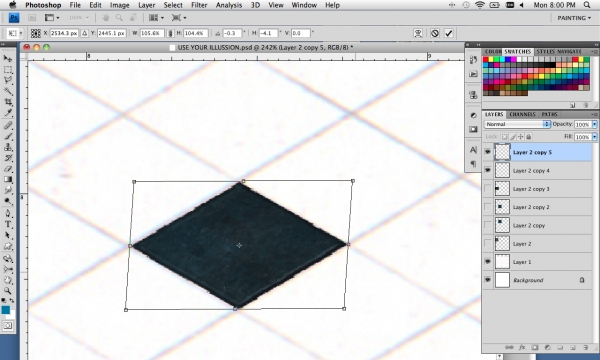Toggle the maintain aspect ratio link
This screenshot has width=600, height=360.
[x=170, y=33]
